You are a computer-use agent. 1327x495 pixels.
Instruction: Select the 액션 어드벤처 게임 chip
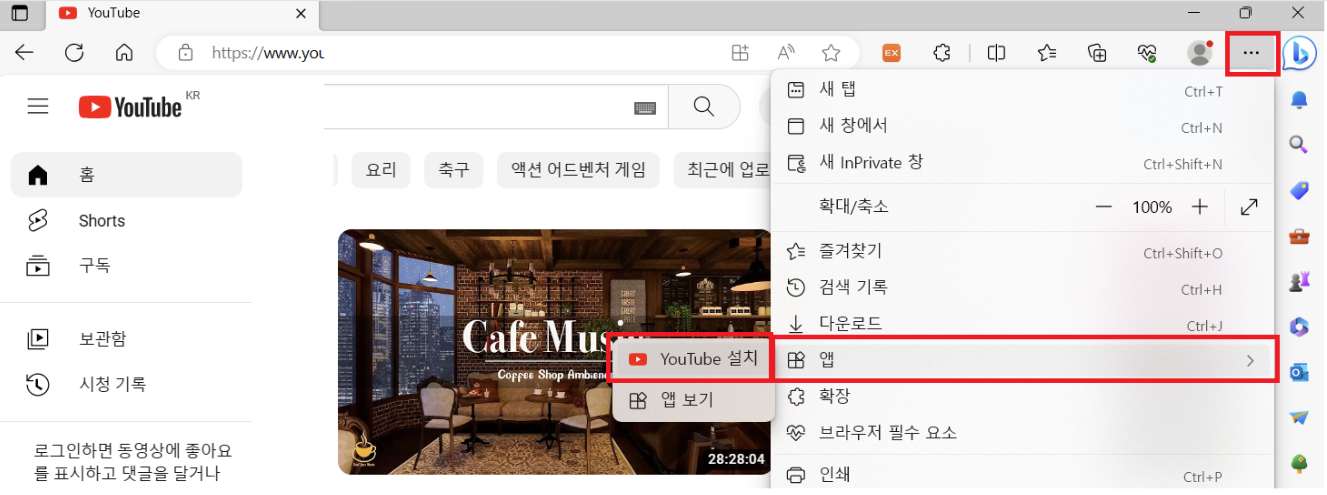pyautogui.click(x=578, y=170)
